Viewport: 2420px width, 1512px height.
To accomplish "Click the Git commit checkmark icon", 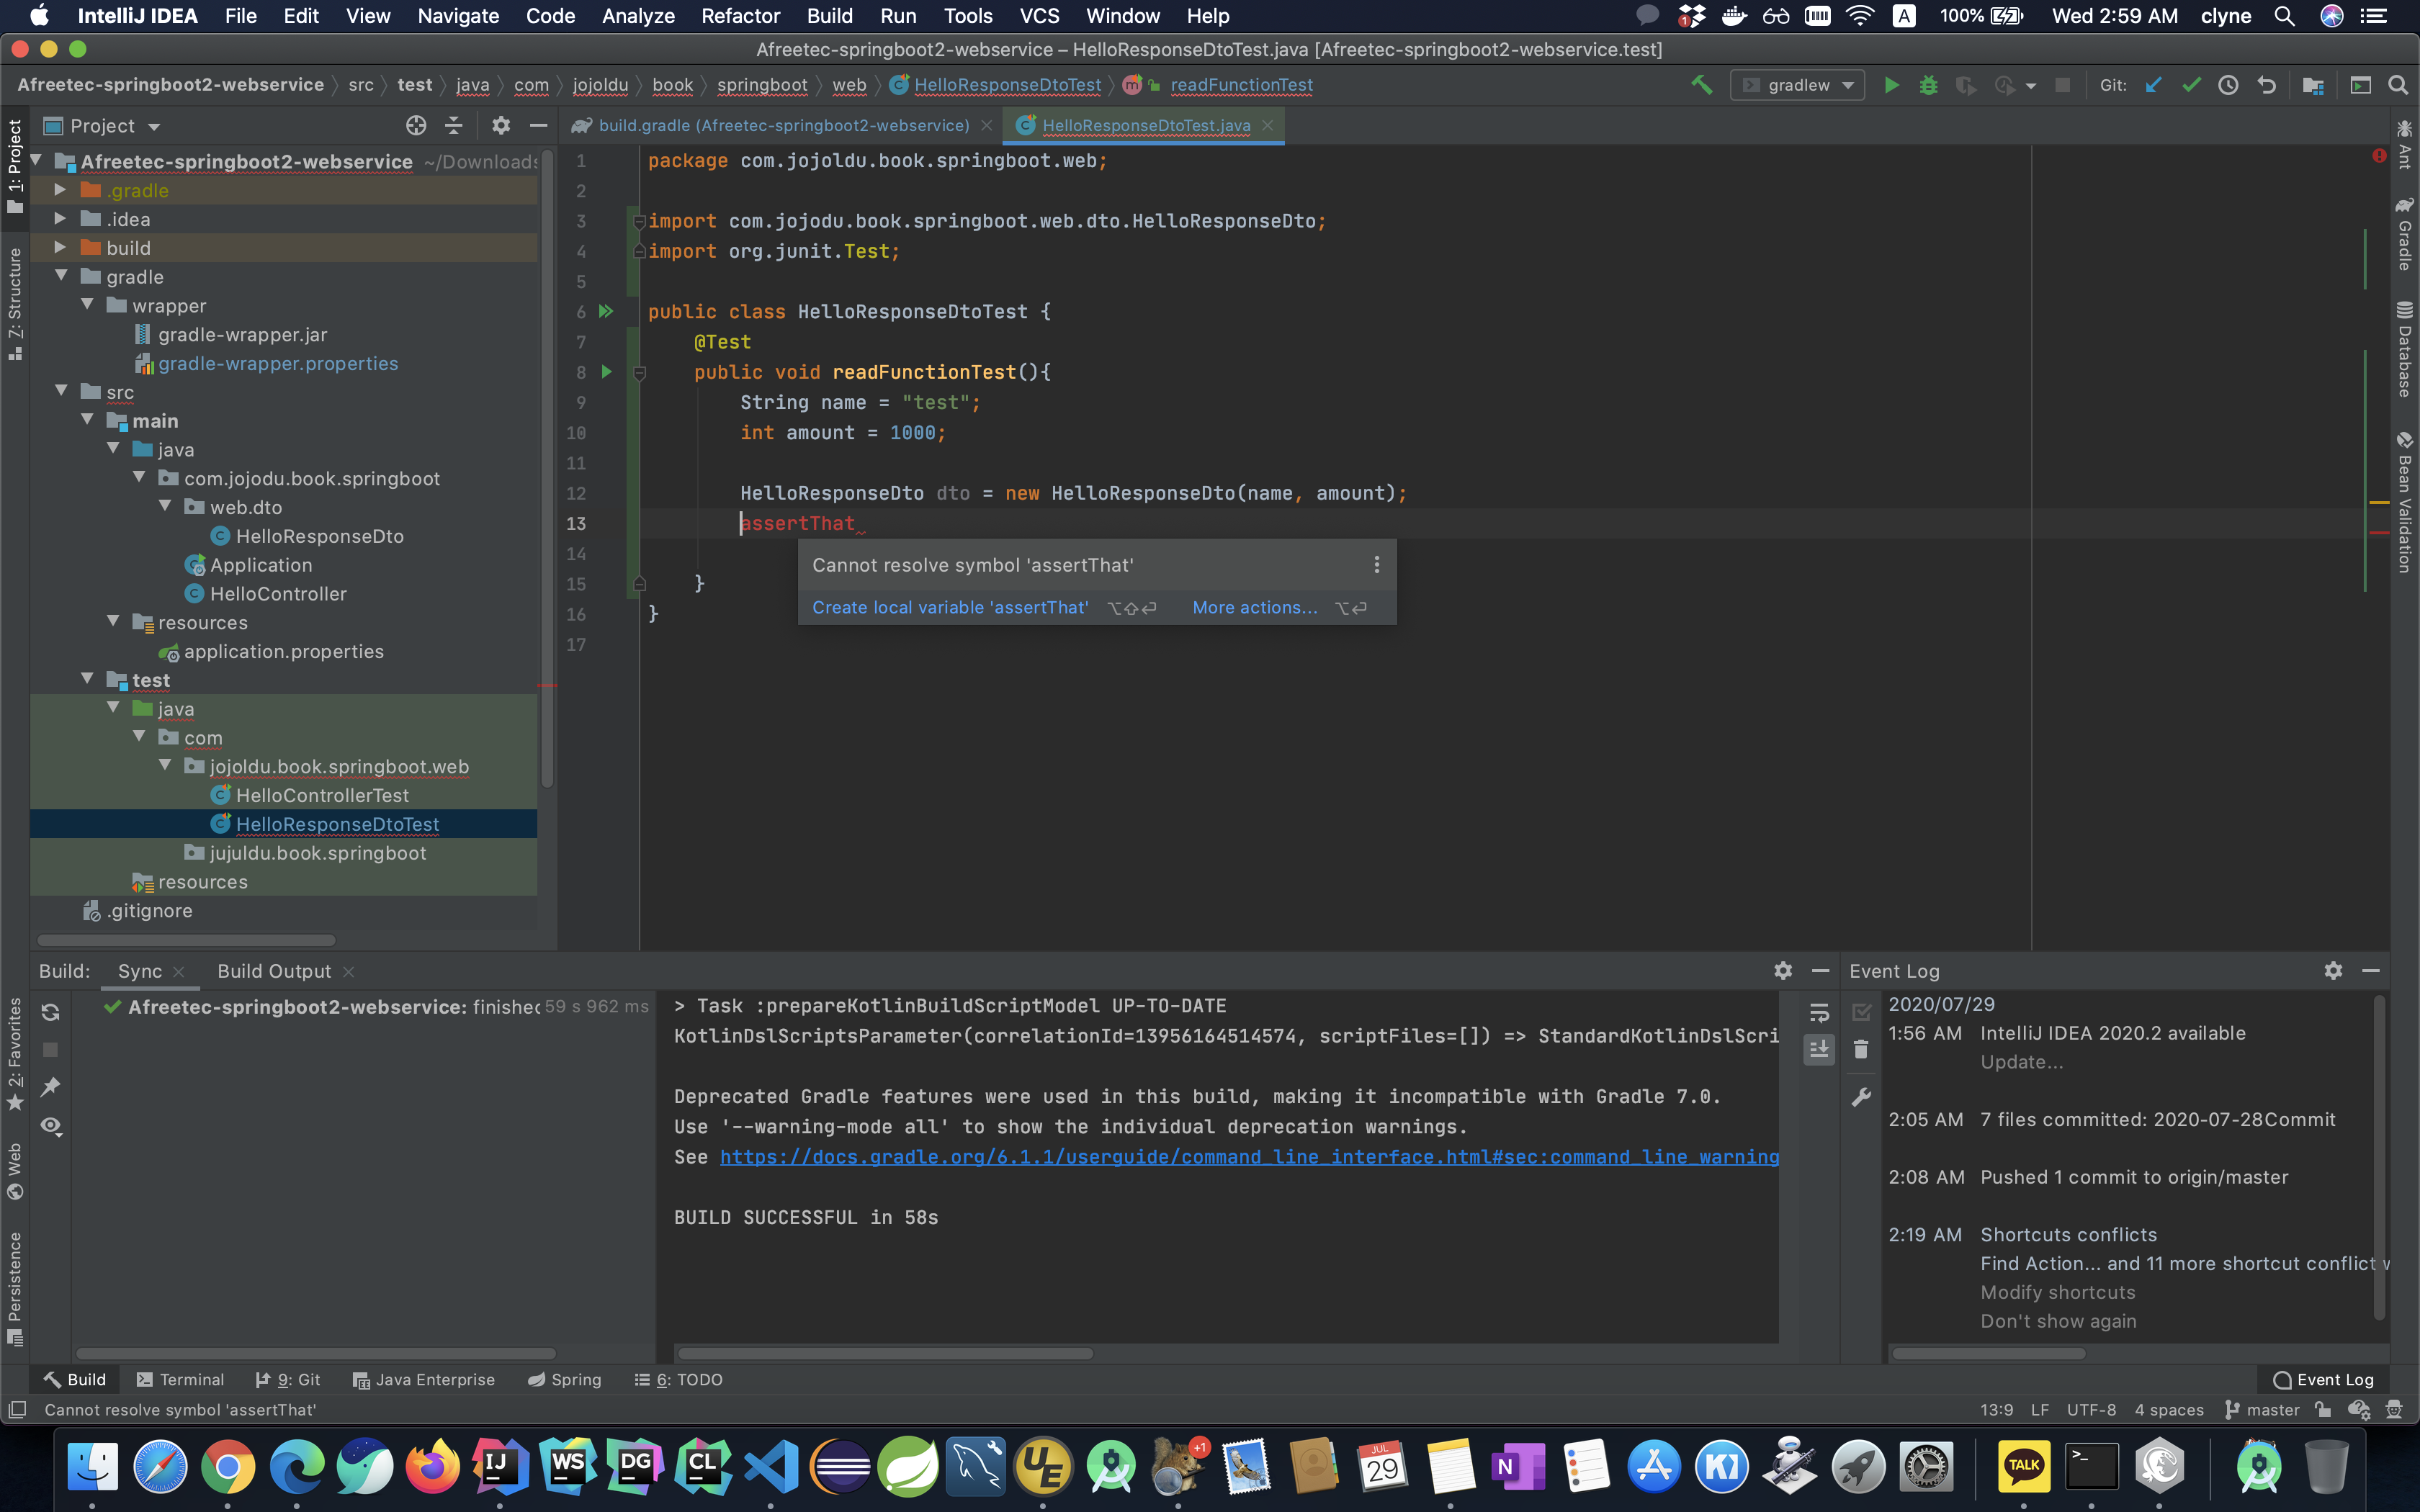I will click(2191, 85).
